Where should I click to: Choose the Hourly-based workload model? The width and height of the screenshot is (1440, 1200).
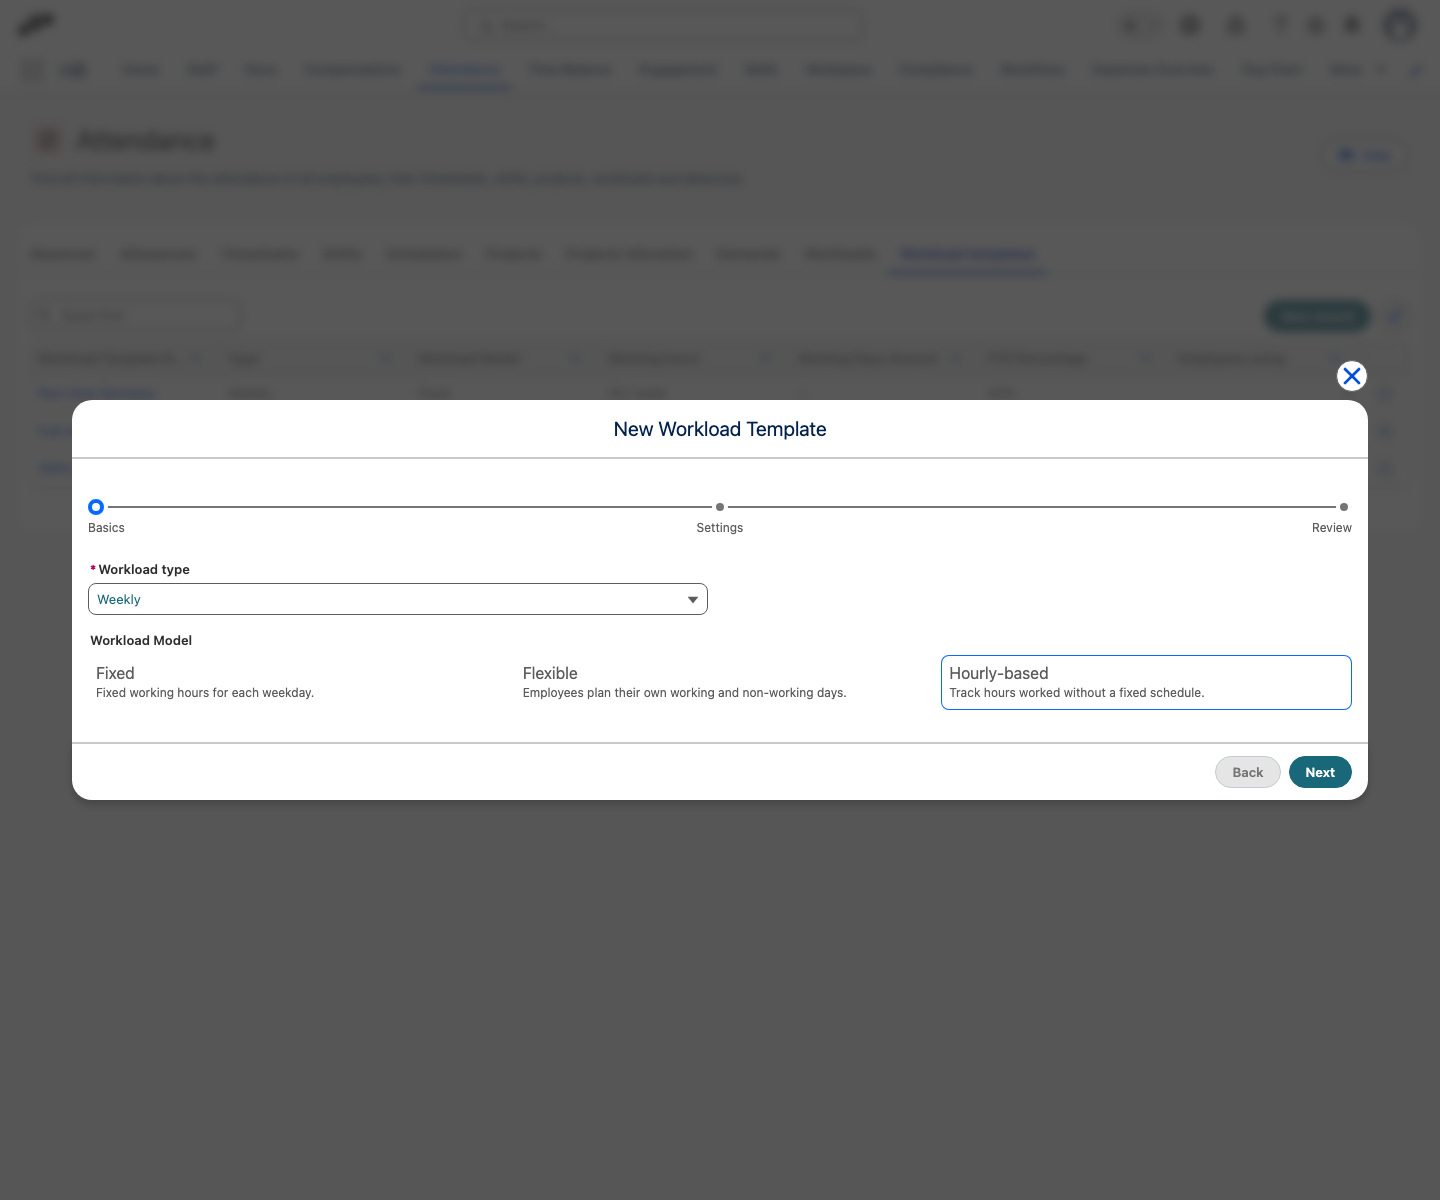1146,682
